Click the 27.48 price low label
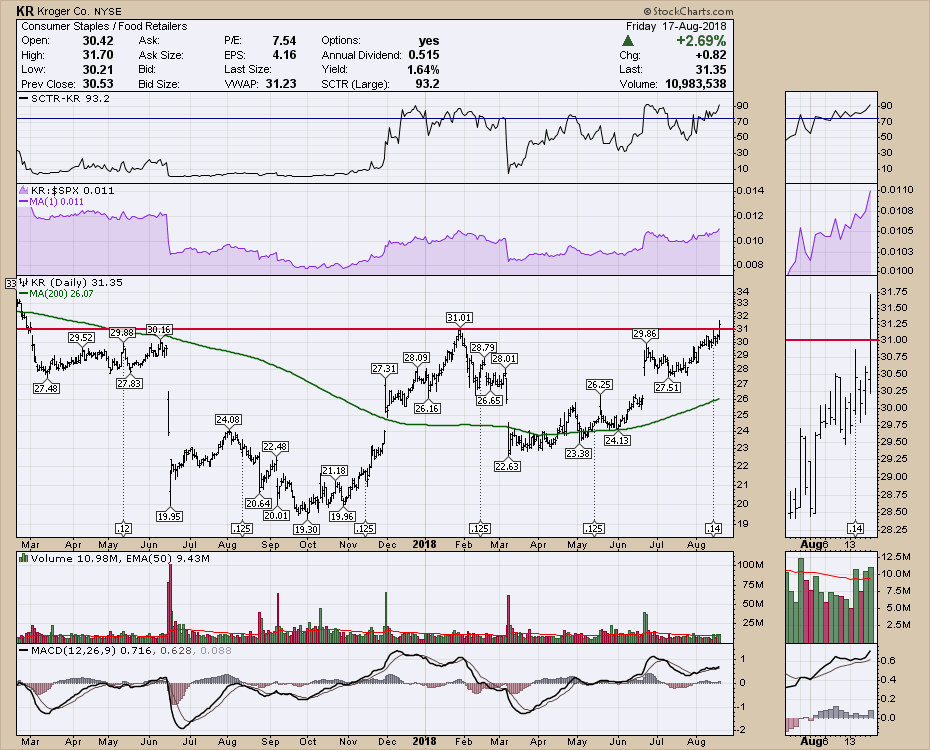Viewport: 930px width, 750px height. [46, 388]
